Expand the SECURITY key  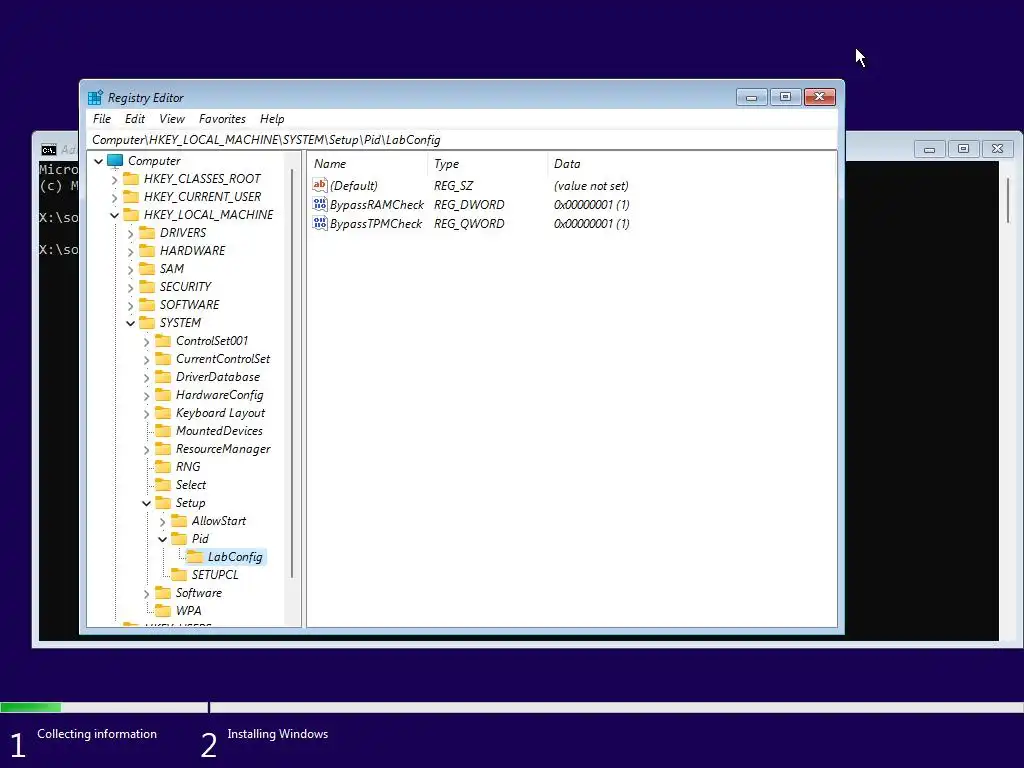point(131,287)
